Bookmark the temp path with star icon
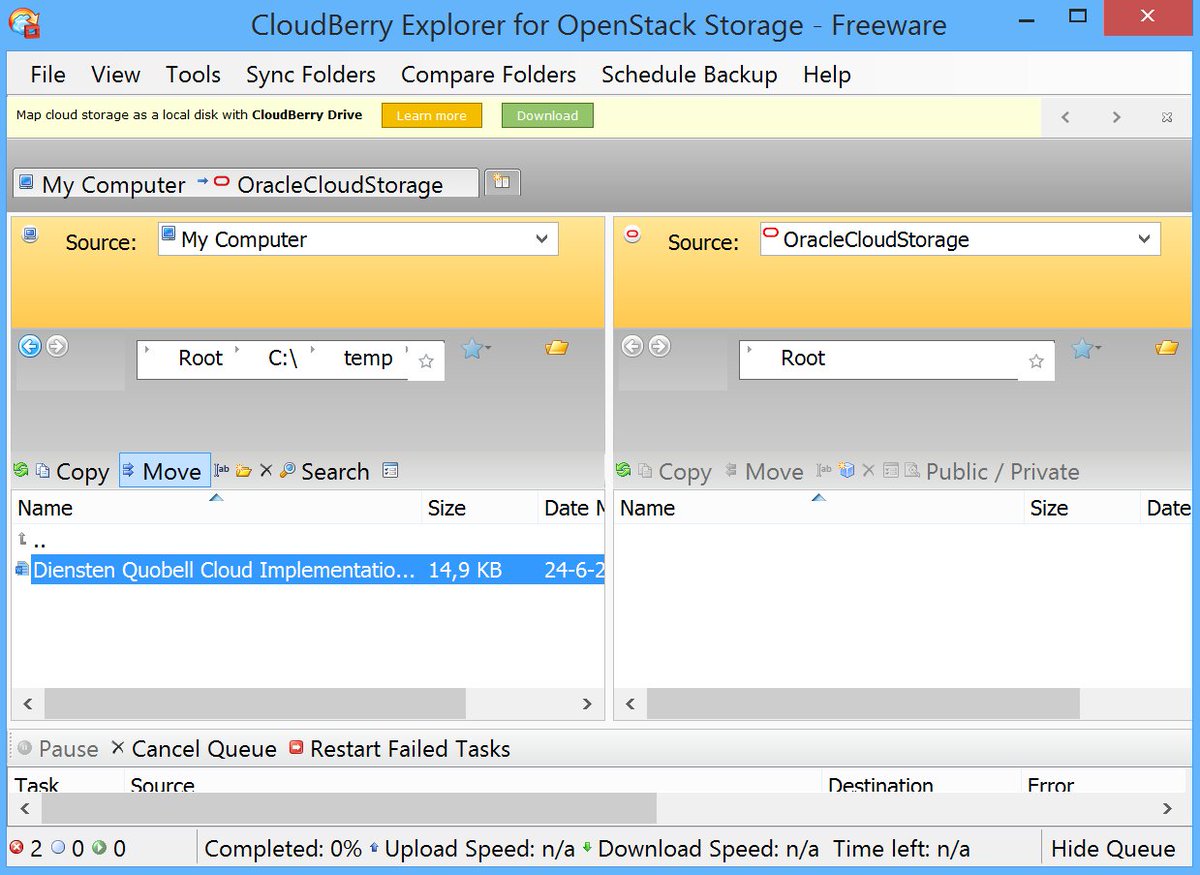Image resolution: width=1200 pixels, height=875 pixels. click(x=426, y=361)
